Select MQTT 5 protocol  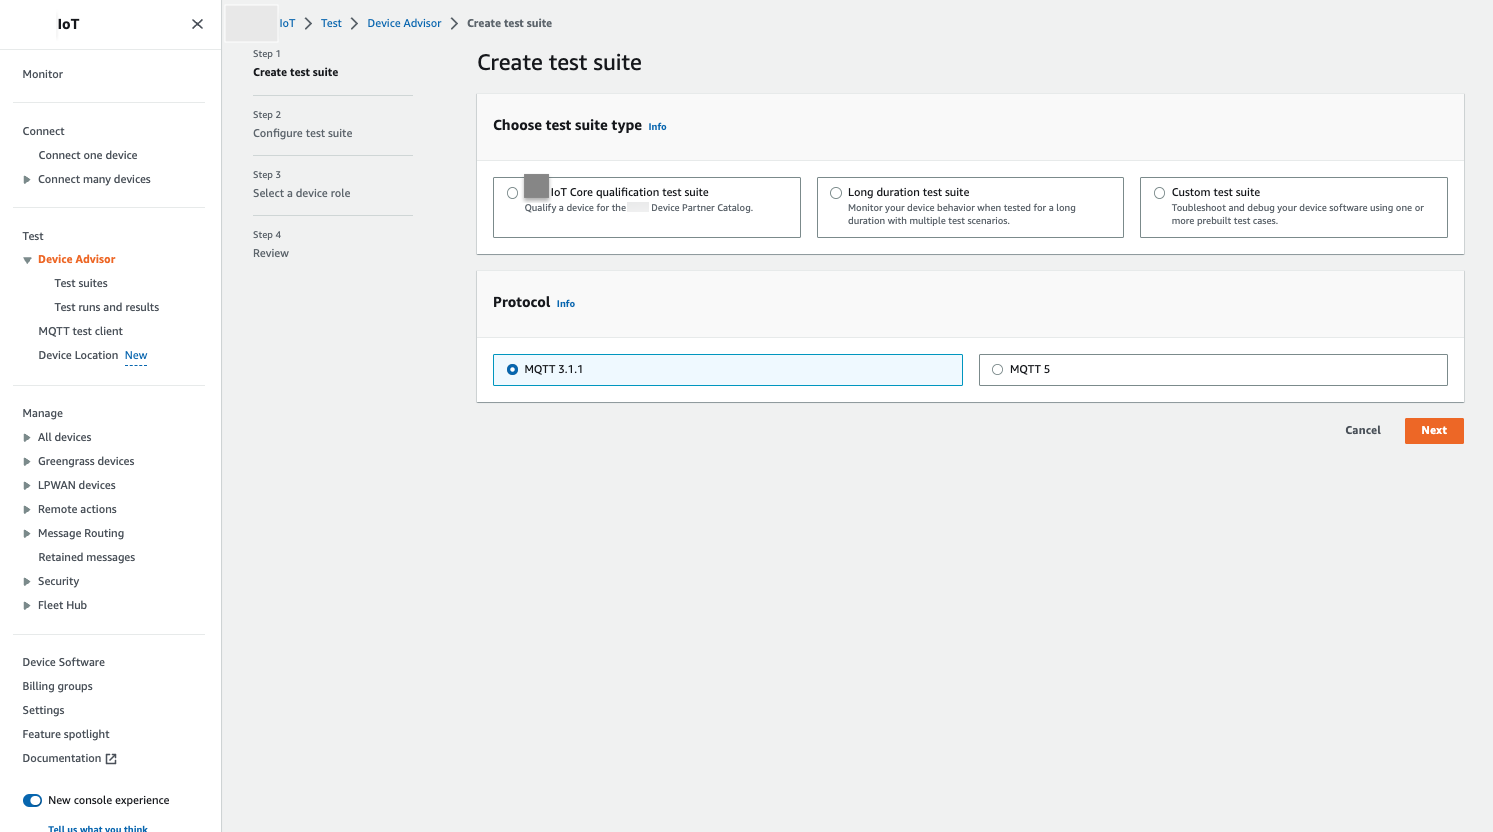coord(997,370)
